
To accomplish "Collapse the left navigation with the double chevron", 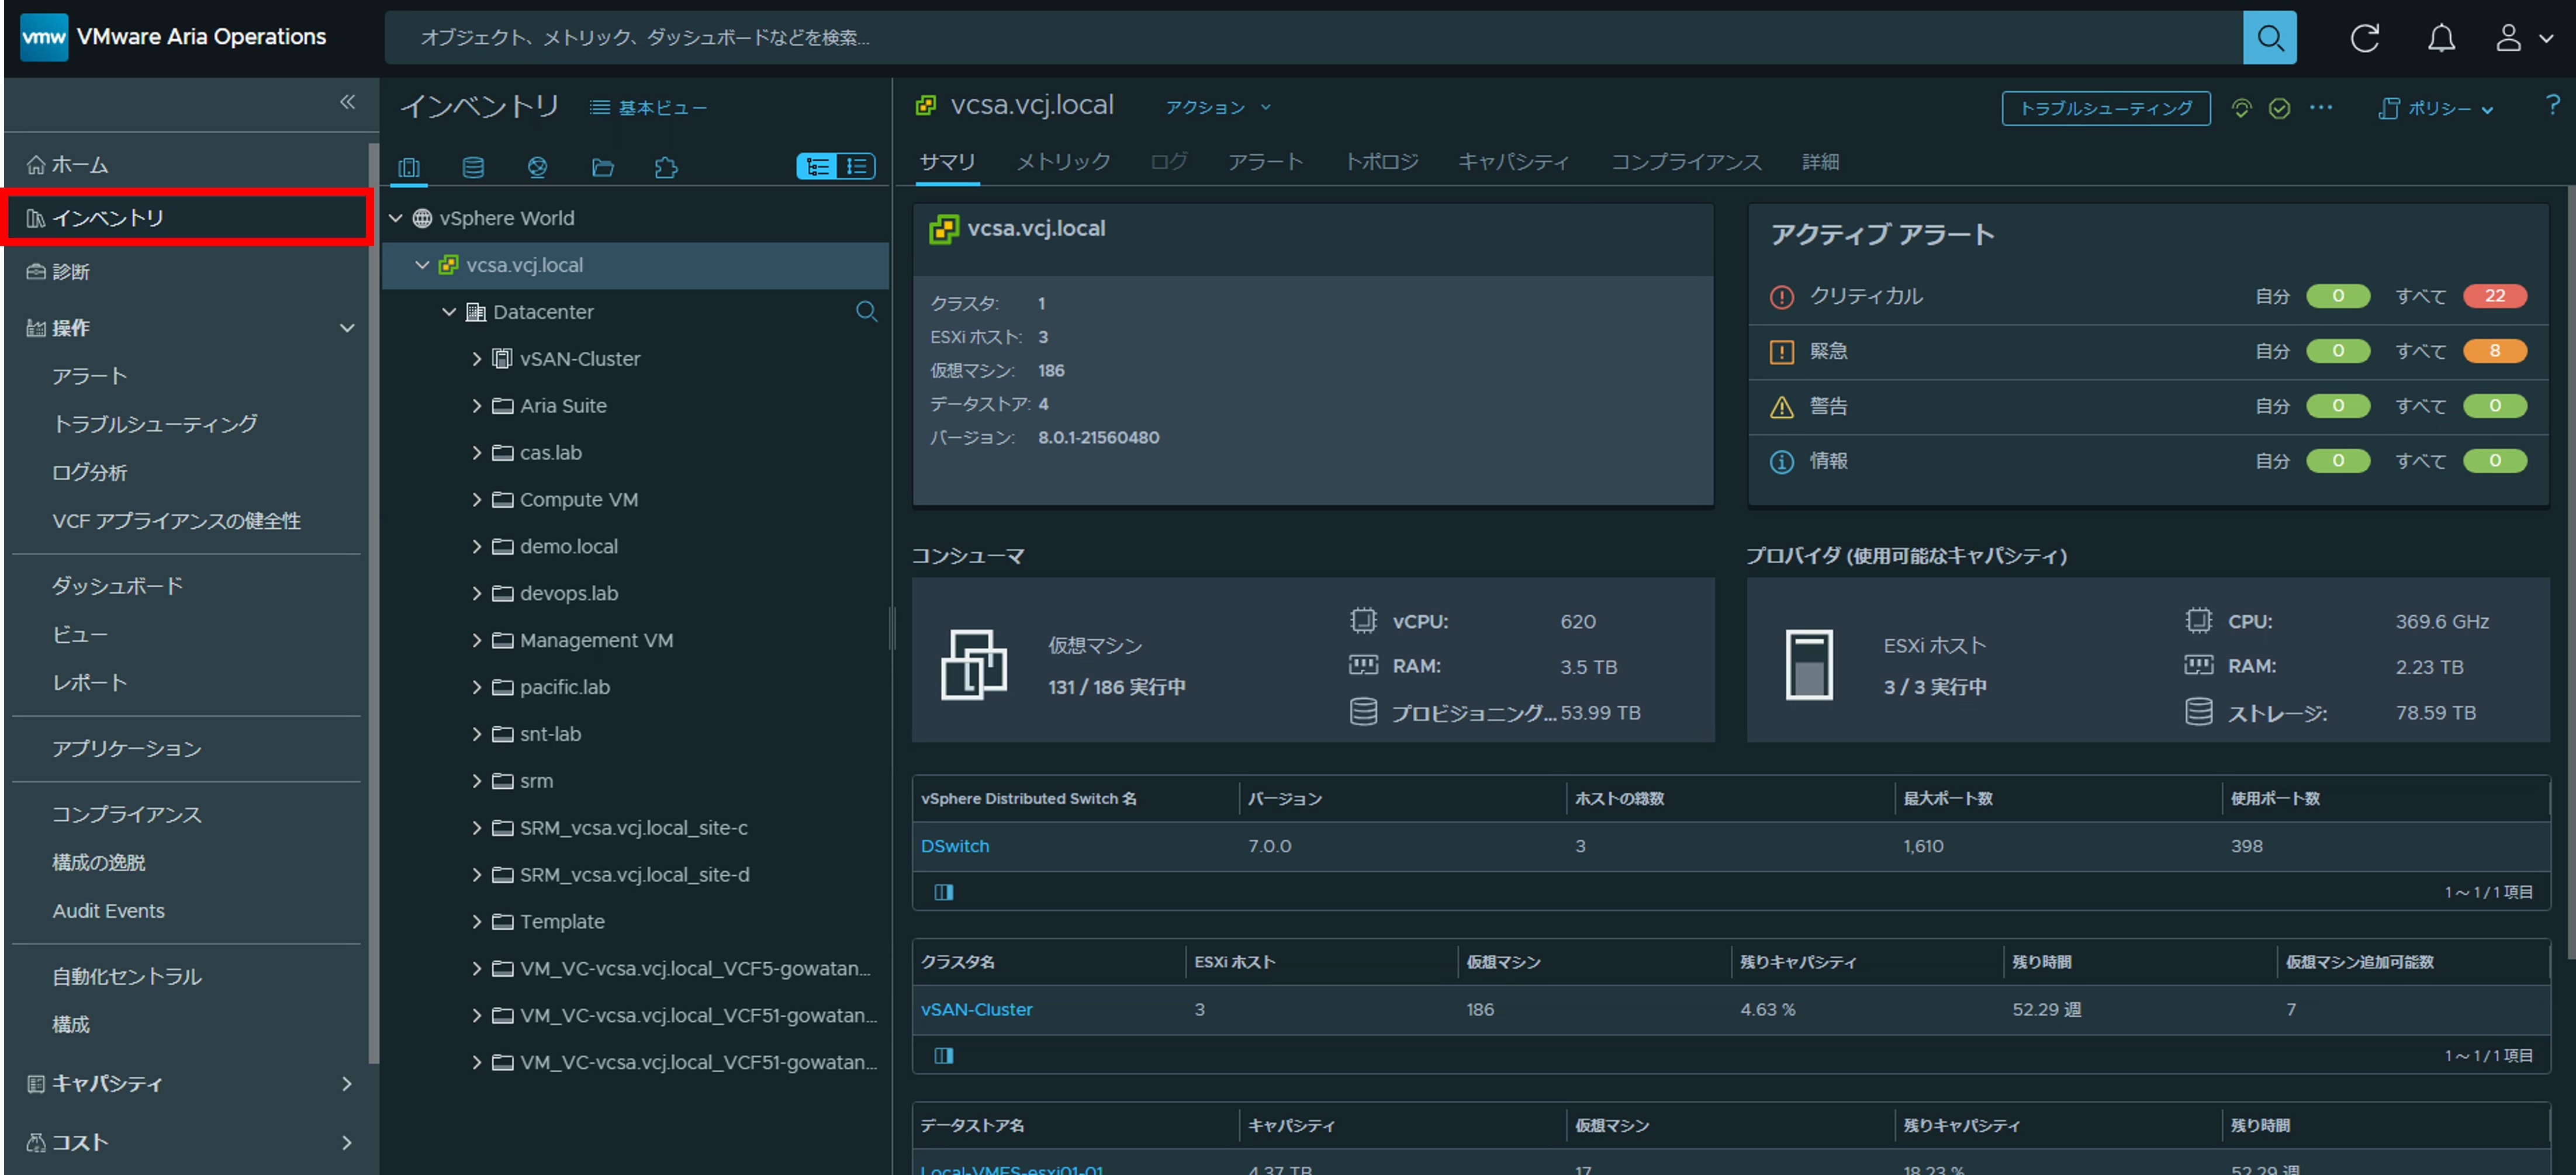I will click(347, 102).
